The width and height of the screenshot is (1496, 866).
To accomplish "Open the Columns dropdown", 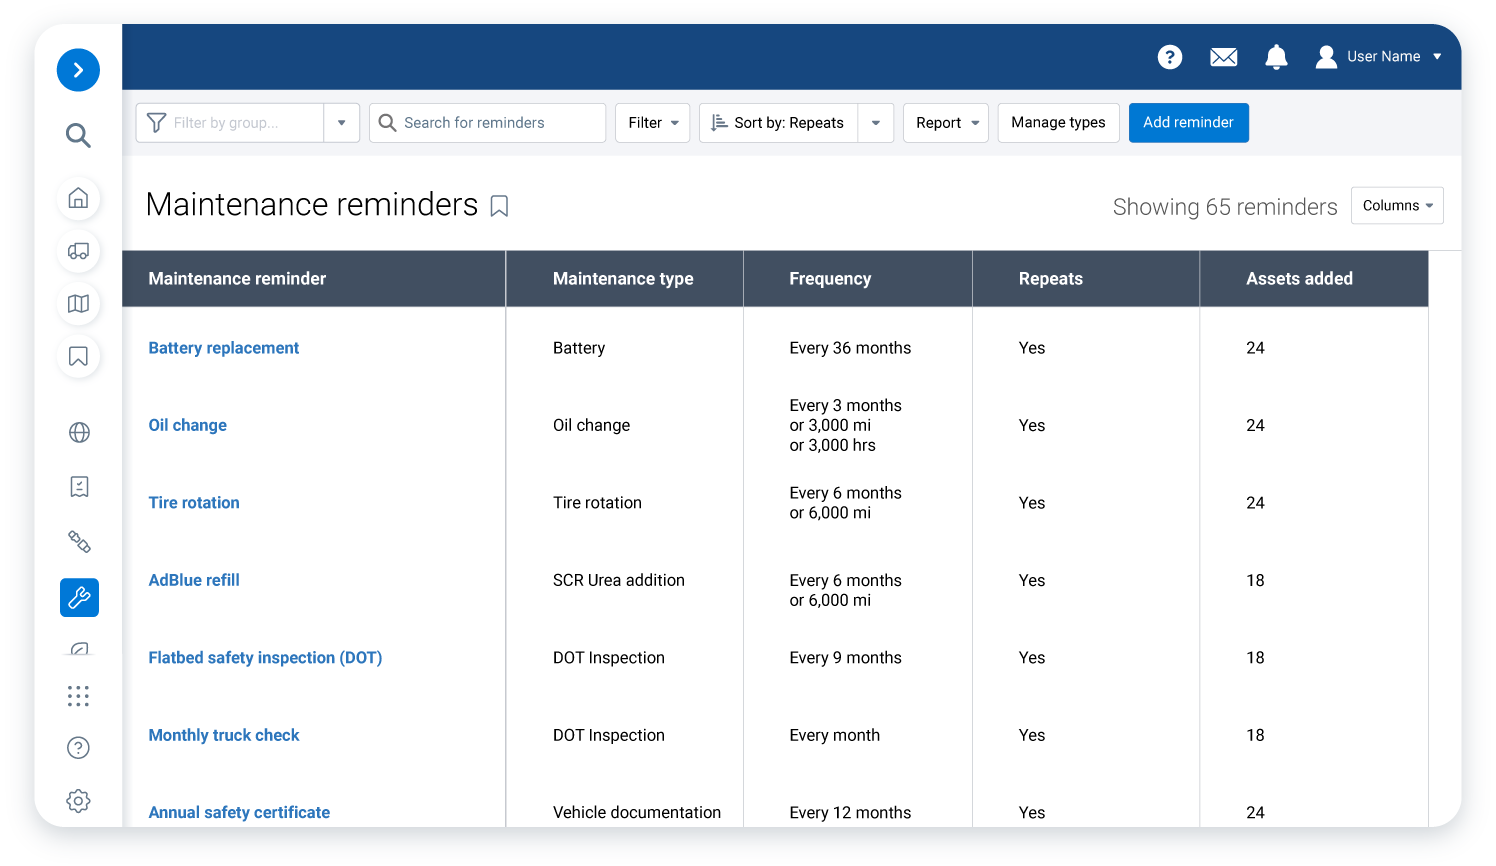I will click(1397, 205).
